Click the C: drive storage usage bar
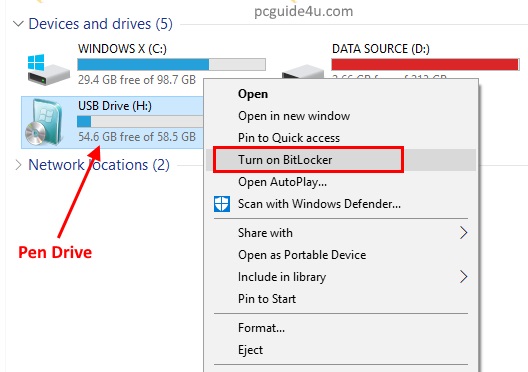 (x=171, y=64)
